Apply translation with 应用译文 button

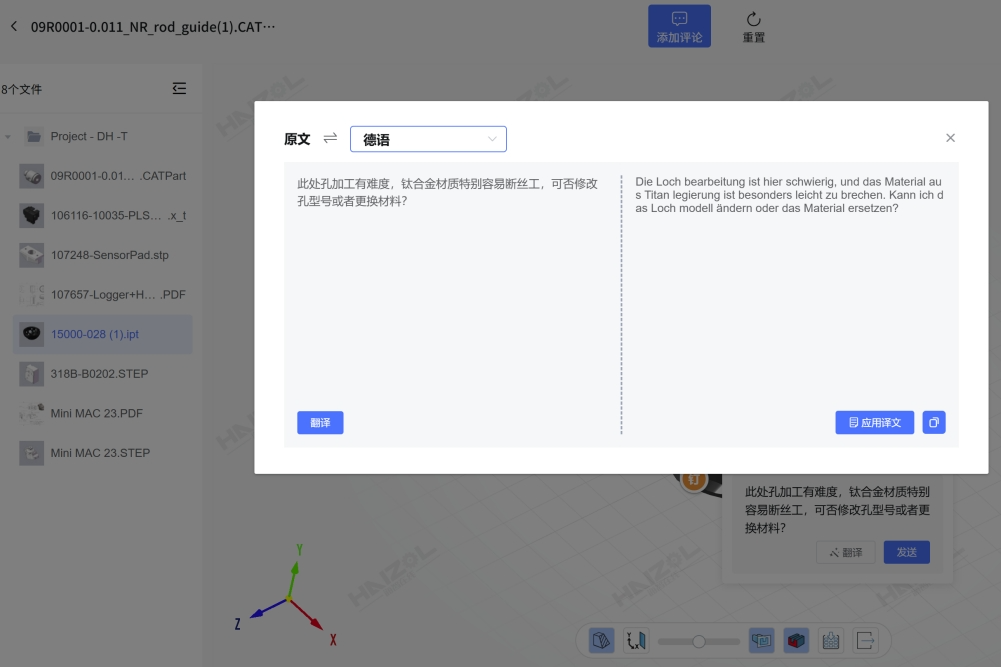pos(874,422)
